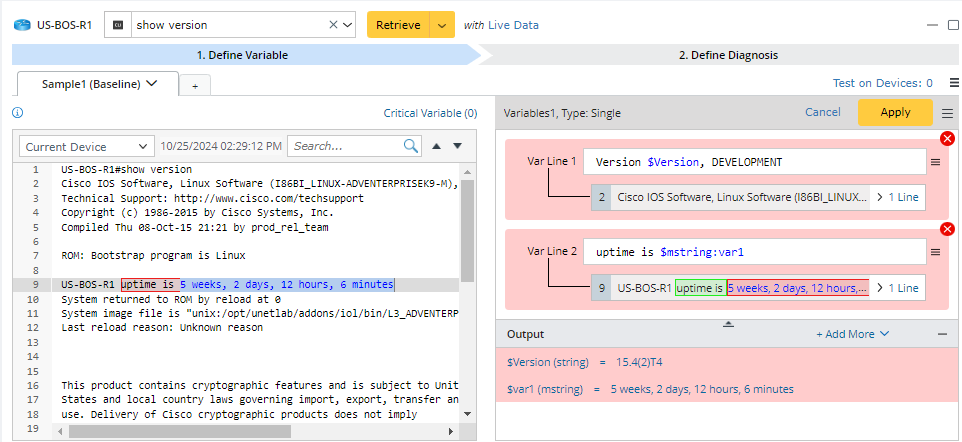
Task: Expand the Add More dropdown in Output
Action: pyautogui.click(x=852, y=334)
